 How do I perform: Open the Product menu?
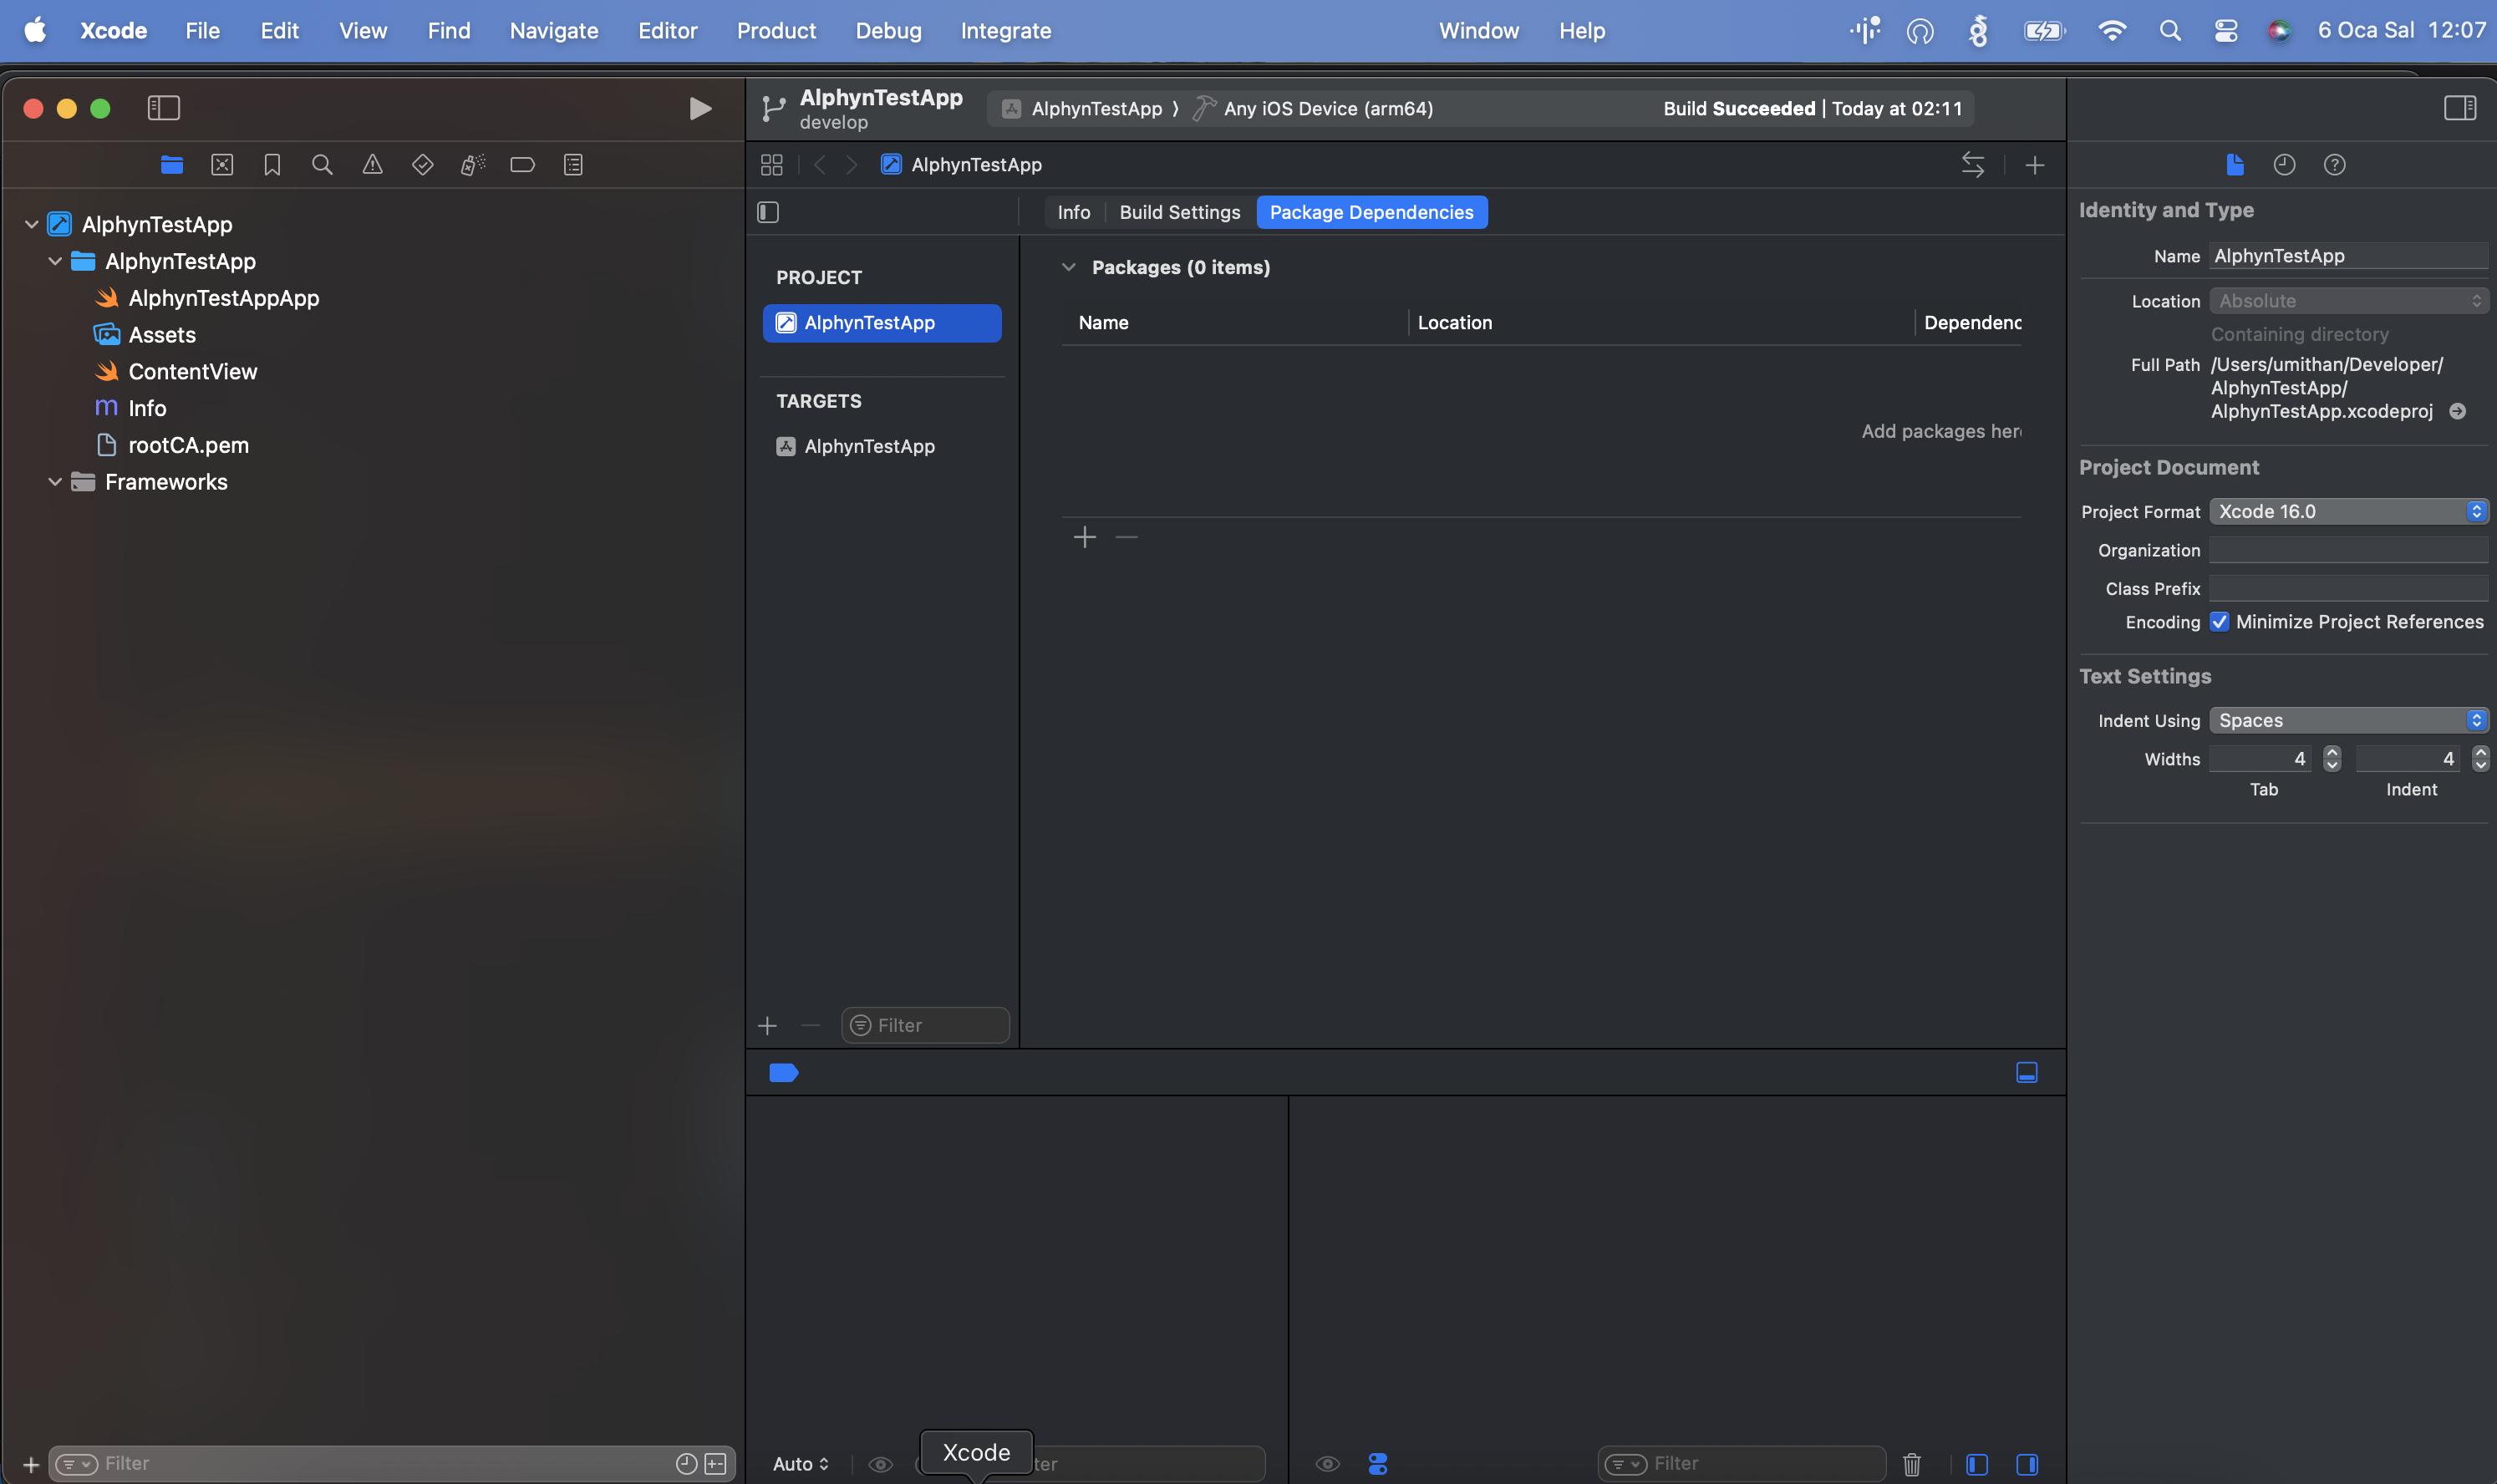[x=776, y=30]
